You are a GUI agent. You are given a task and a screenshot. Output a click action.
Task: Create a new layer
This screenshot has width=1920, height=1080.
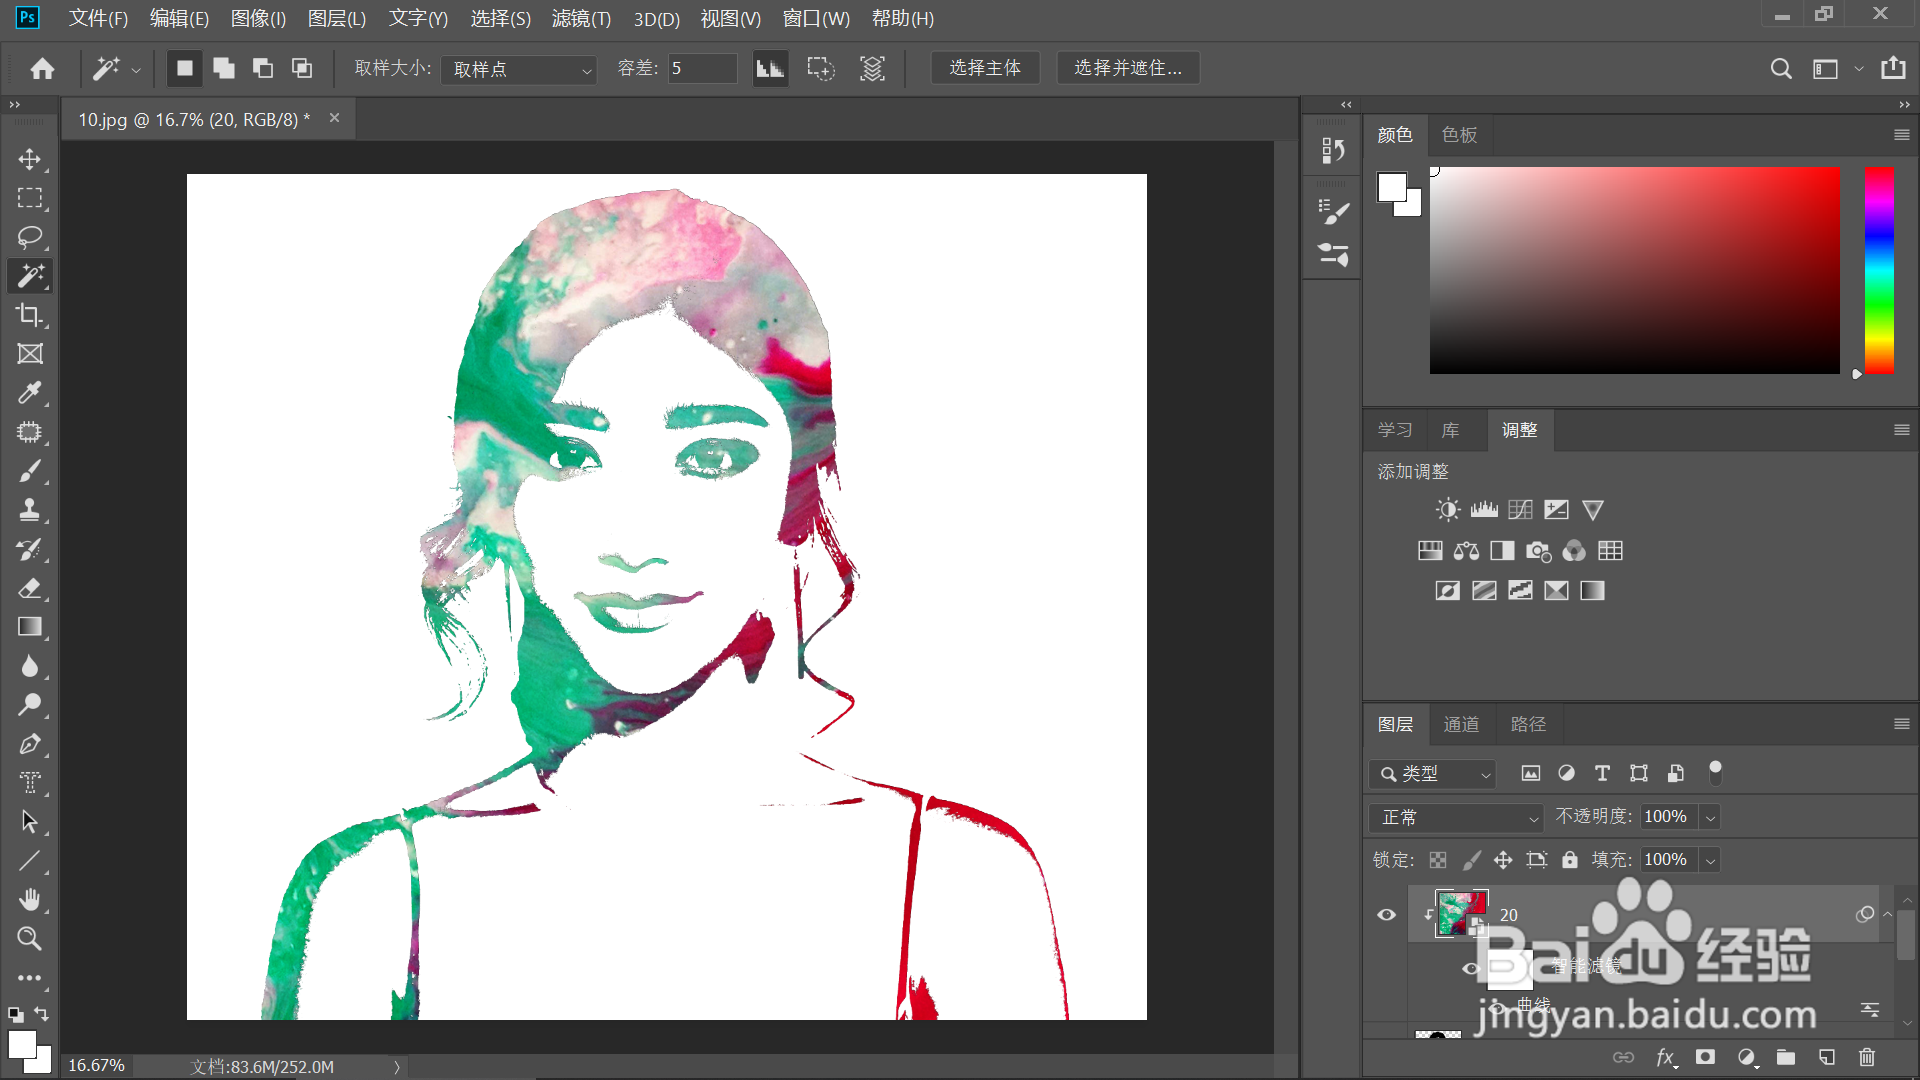point(1826,1057)
